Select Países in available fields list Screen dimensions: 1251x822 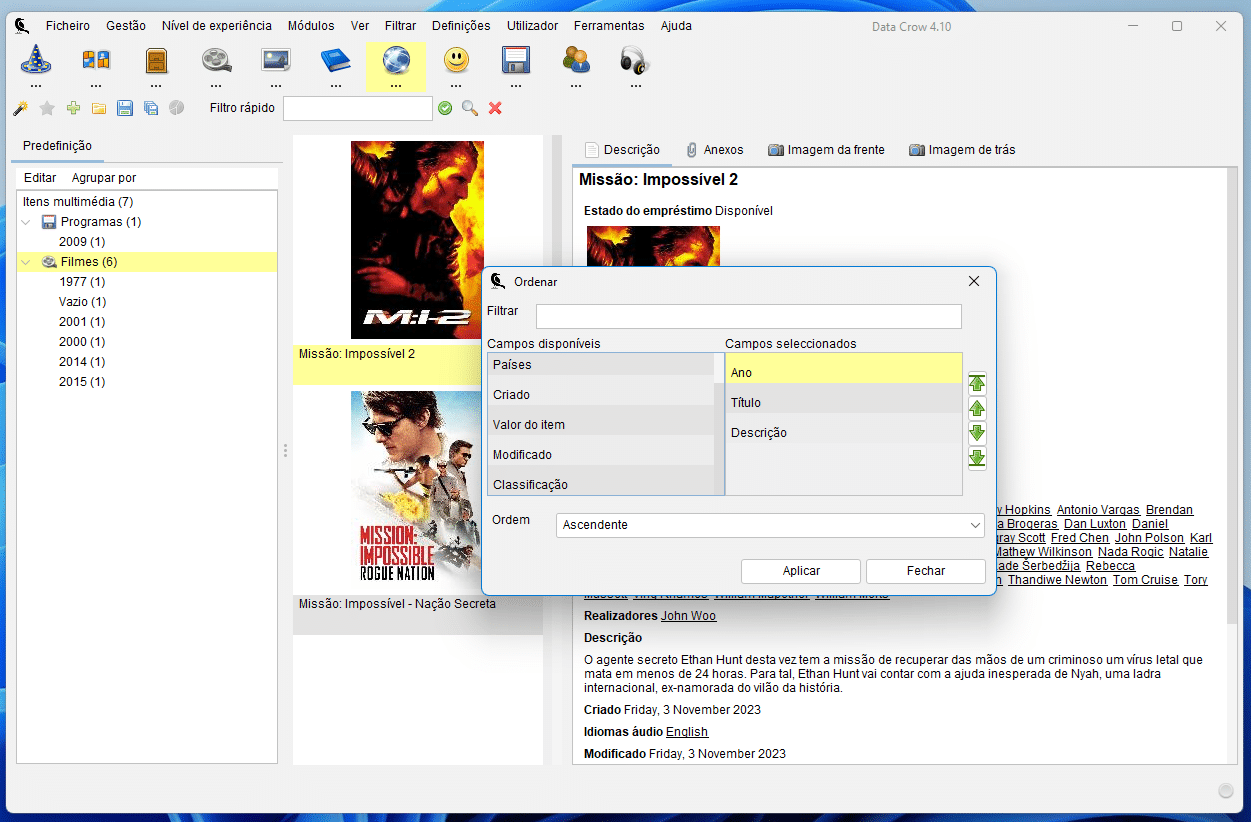[x=600, y=365]
